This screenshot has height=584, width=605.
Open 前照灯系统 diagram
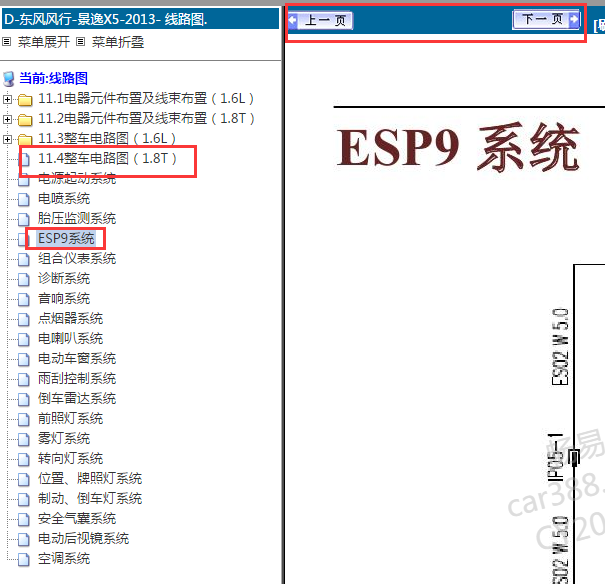click(x=70, y=419)
